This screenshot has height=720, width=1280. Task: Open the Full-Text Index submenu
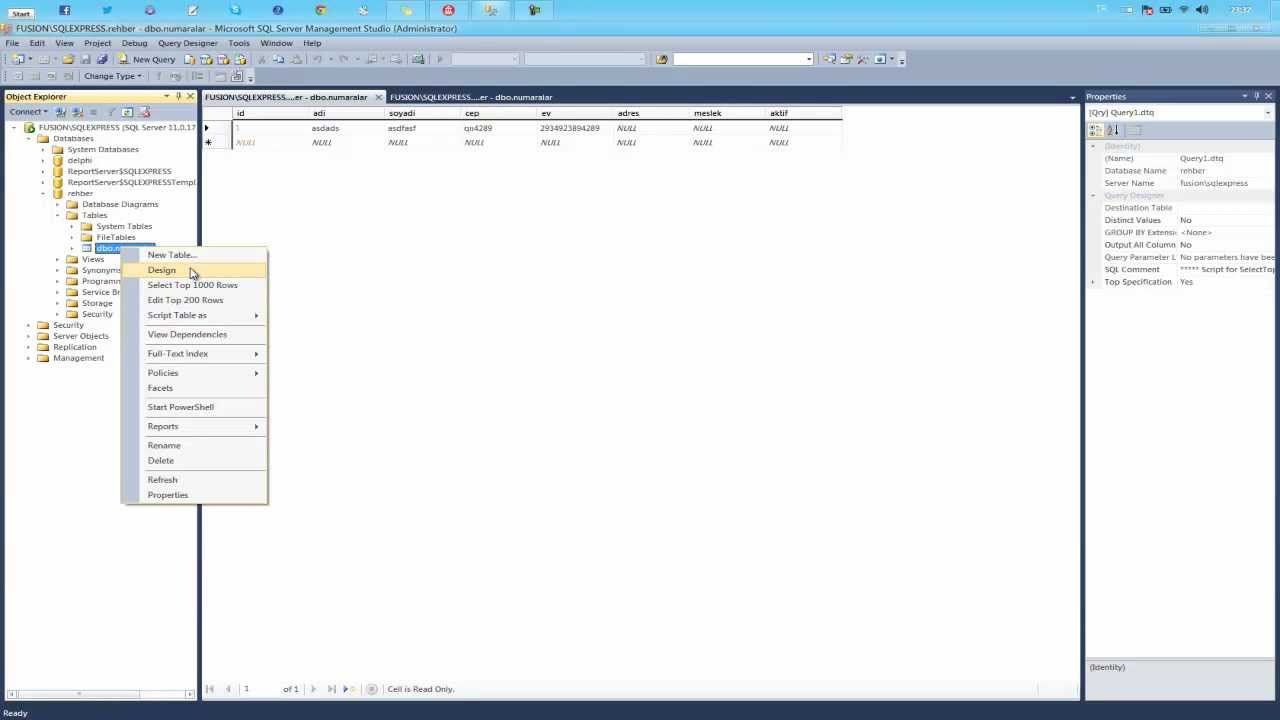click(195, 353)
